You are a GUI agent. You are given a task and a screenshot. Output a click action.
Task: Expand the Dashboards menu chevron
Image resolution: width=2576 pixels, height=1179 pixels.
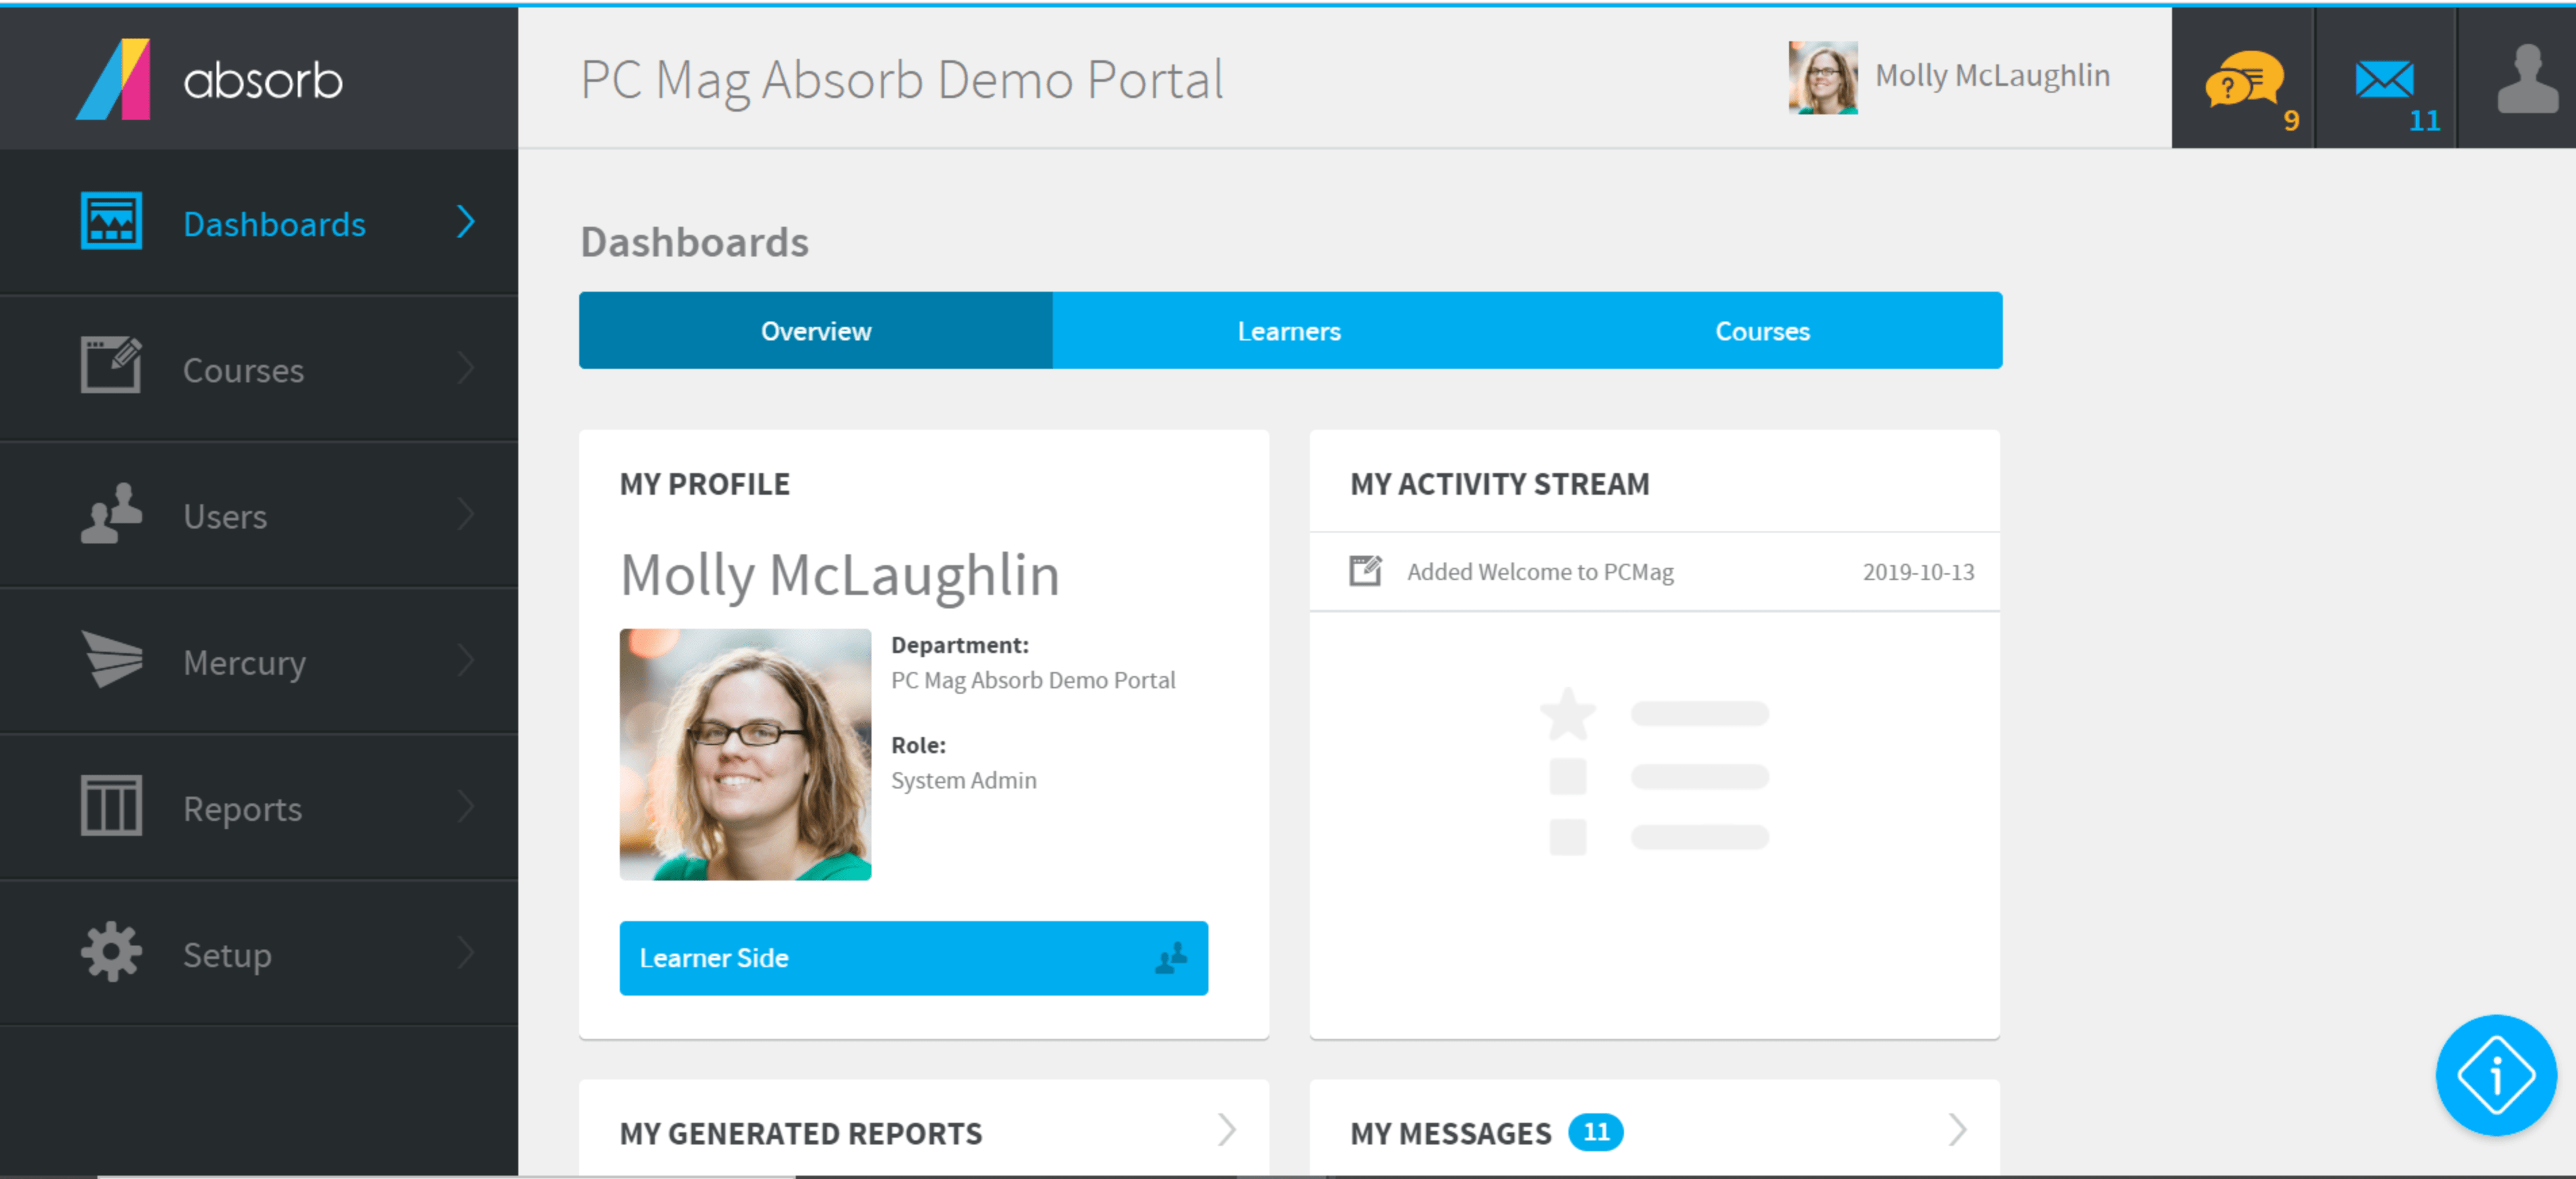click(465, 222)
